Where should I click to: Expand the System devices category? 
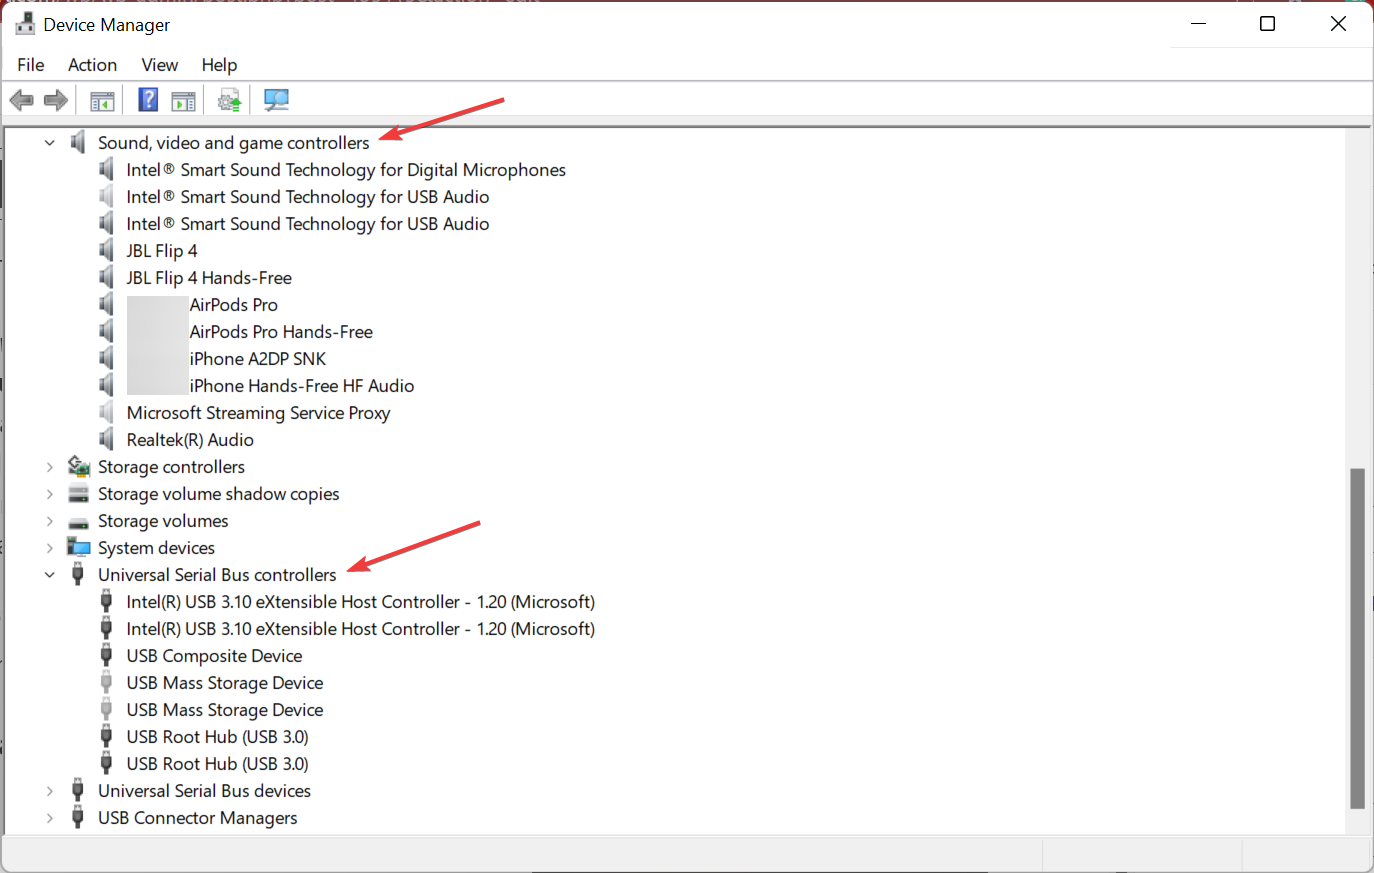click(x=50, y=548)
